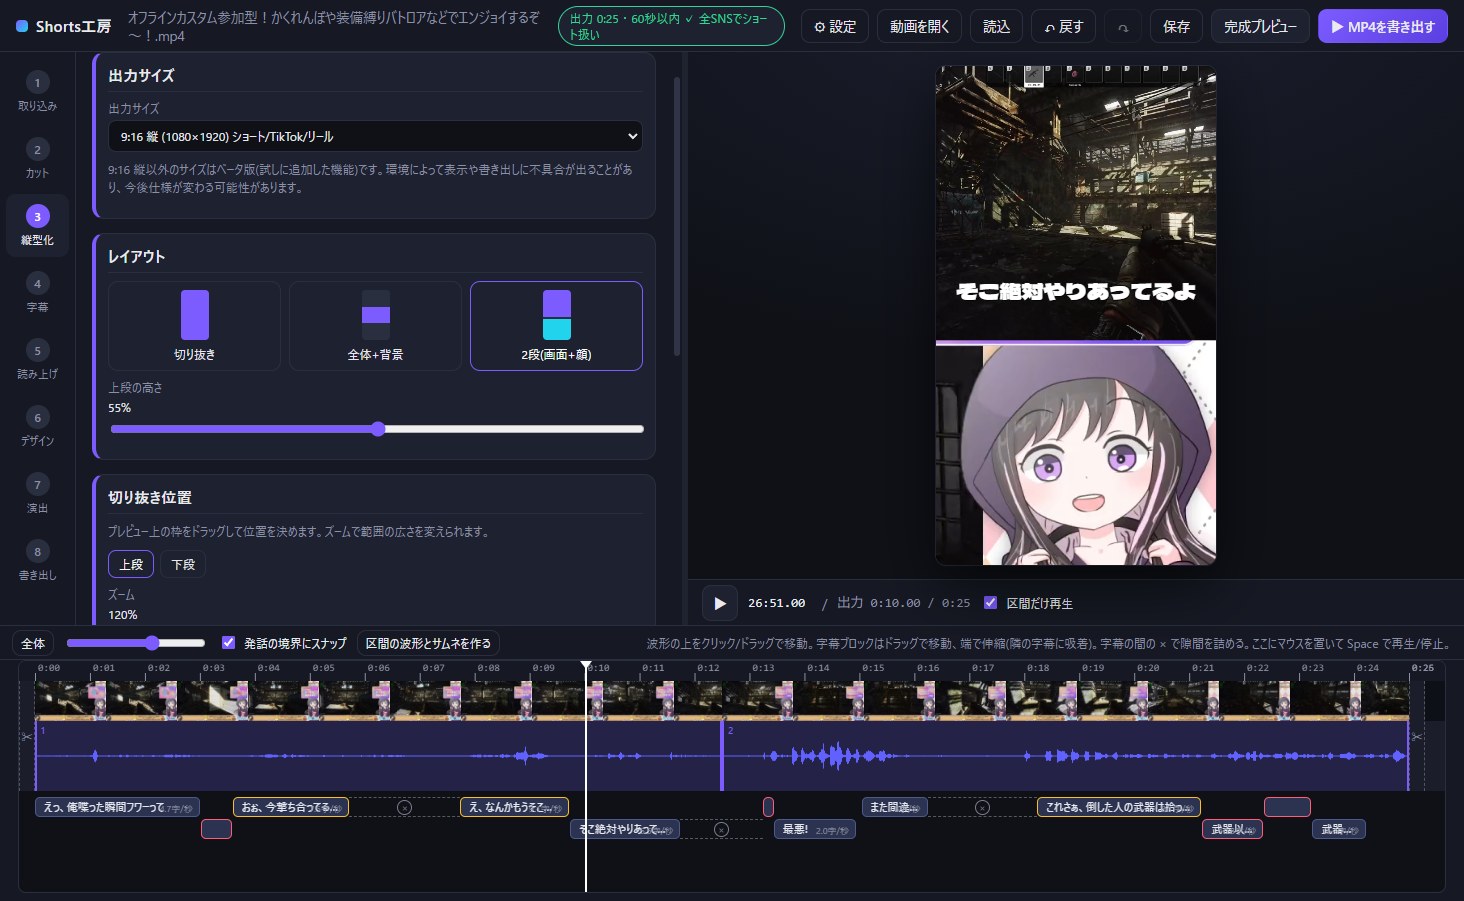This screenshot has height=901, width=1464.
Task: Toggle 発話の境界にスナップ checkbox
Action: [228, 643]
